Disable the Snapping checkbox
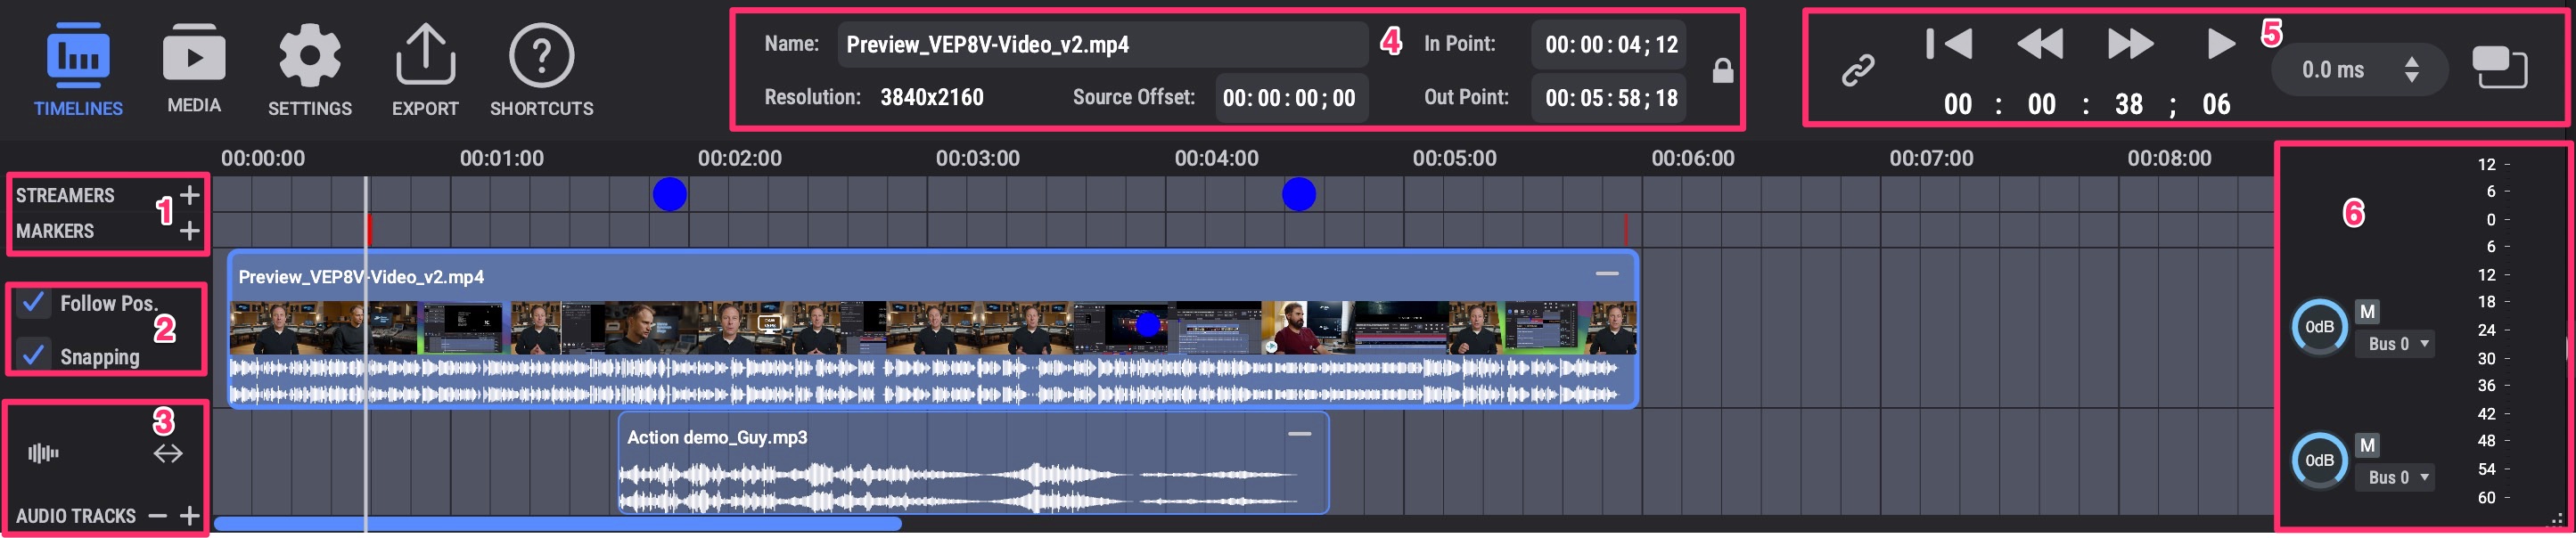2576x538 pixels. coord(34,355)
